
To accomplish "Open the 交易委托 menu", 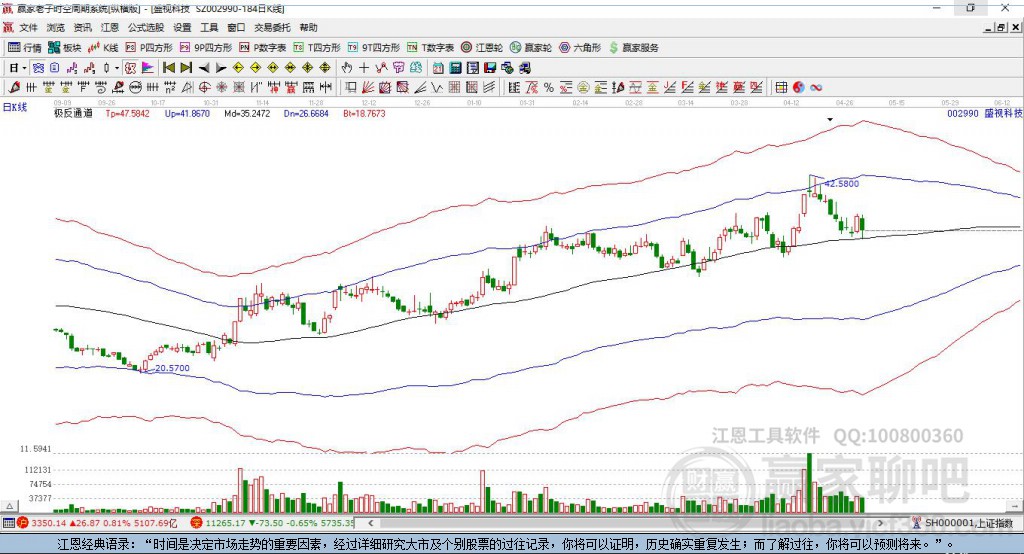I will (x=272, y=27).
